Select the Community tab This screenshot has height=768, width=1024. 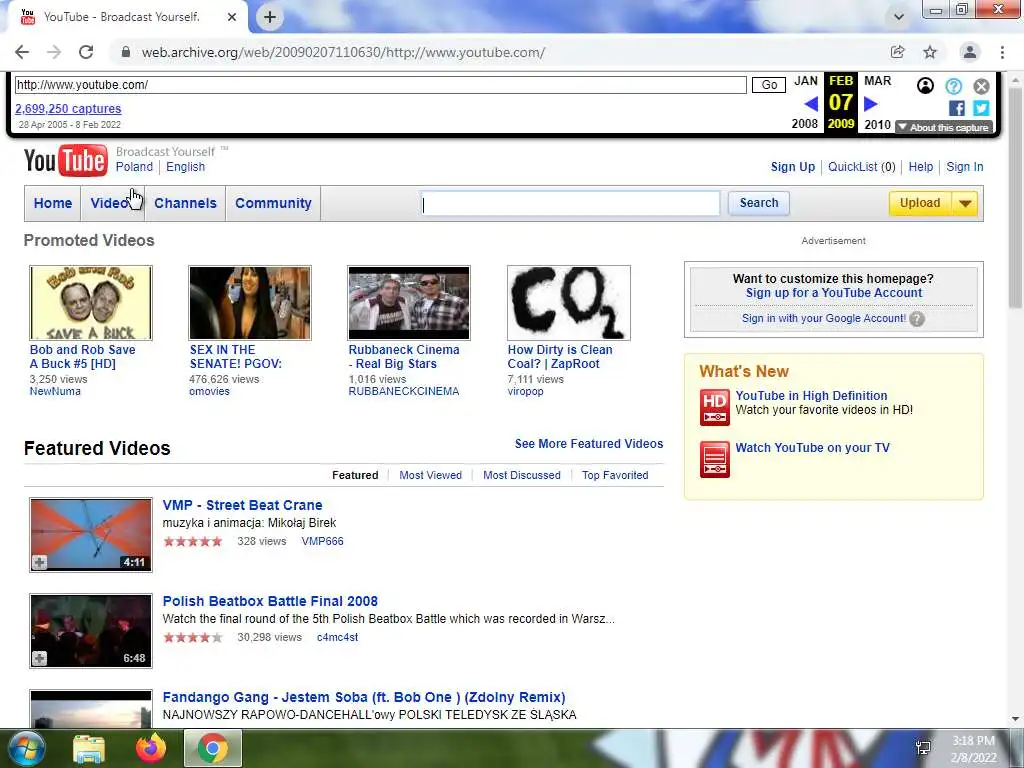click(273, 203)
